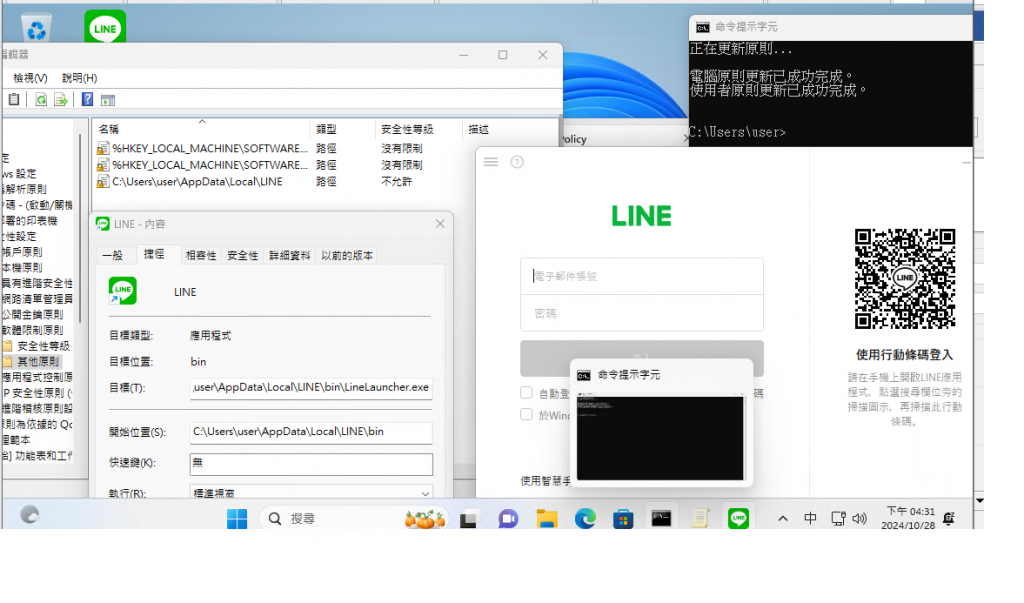Toggle the 於Windows startup checkbox in LINE
Viewport: 1024px width, 603px height.
[526, 414]
